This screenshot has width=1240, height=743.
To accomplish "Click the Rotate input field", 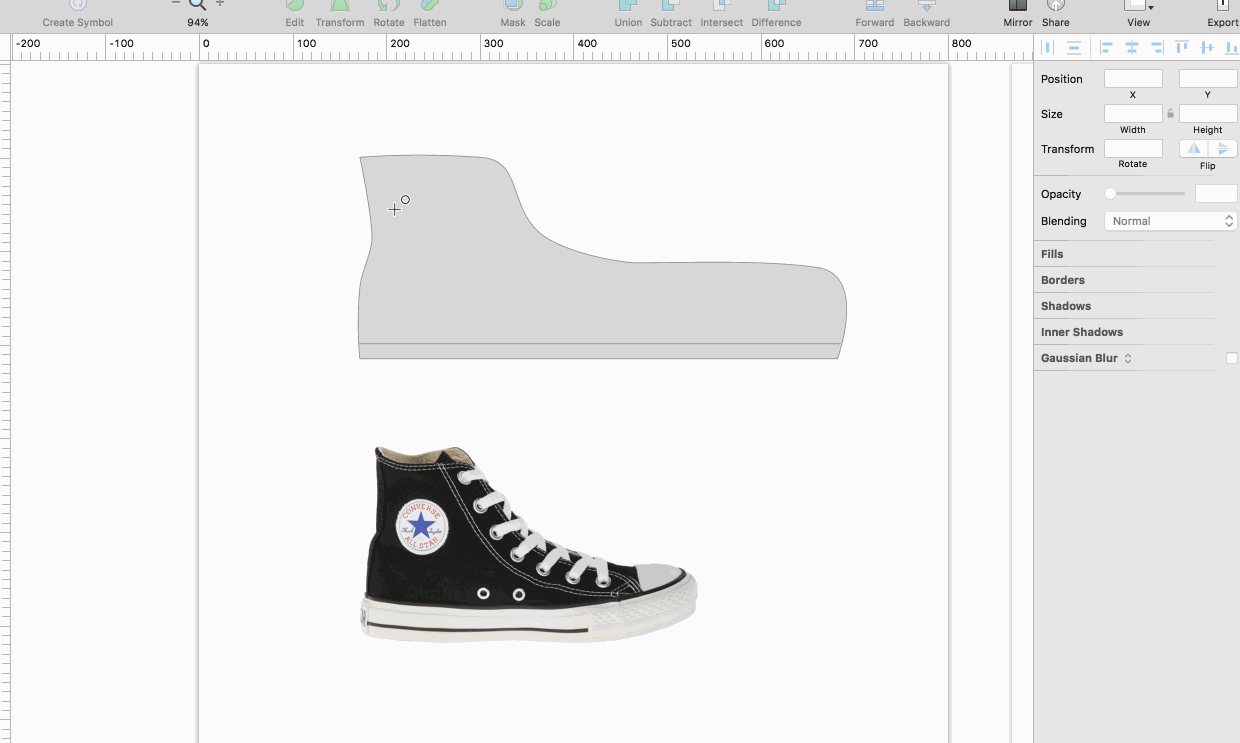I will [x=1133, y=149].
